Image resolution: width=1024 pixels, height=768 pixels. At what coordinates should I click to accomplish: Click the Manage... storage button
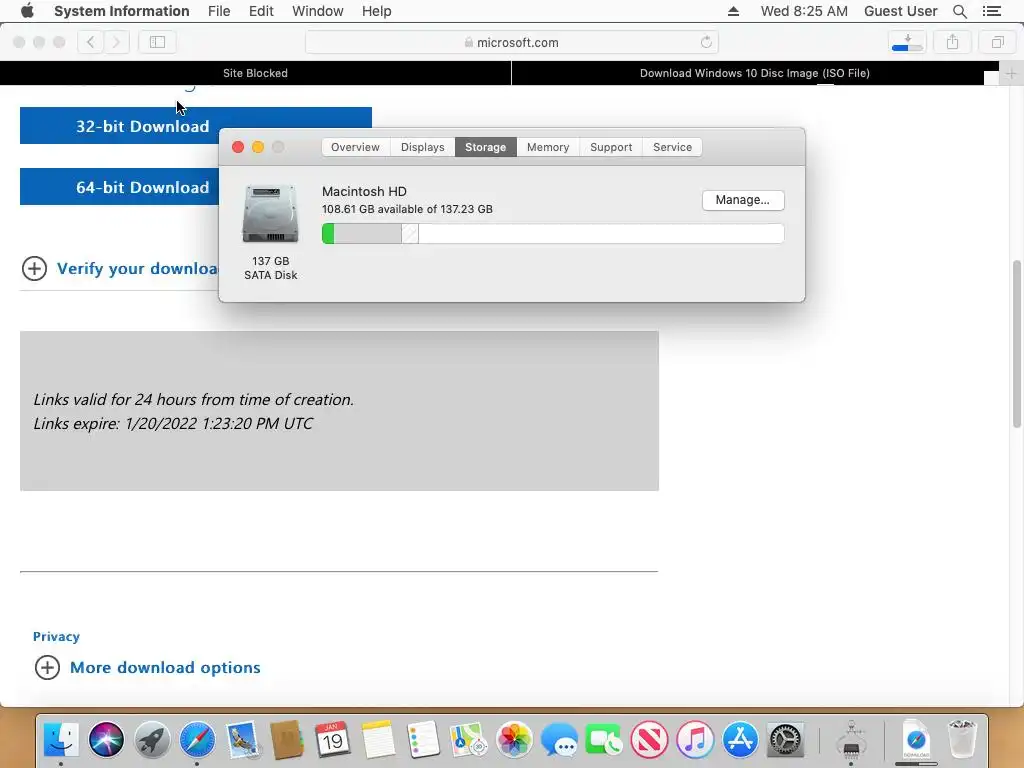(743, 200)
